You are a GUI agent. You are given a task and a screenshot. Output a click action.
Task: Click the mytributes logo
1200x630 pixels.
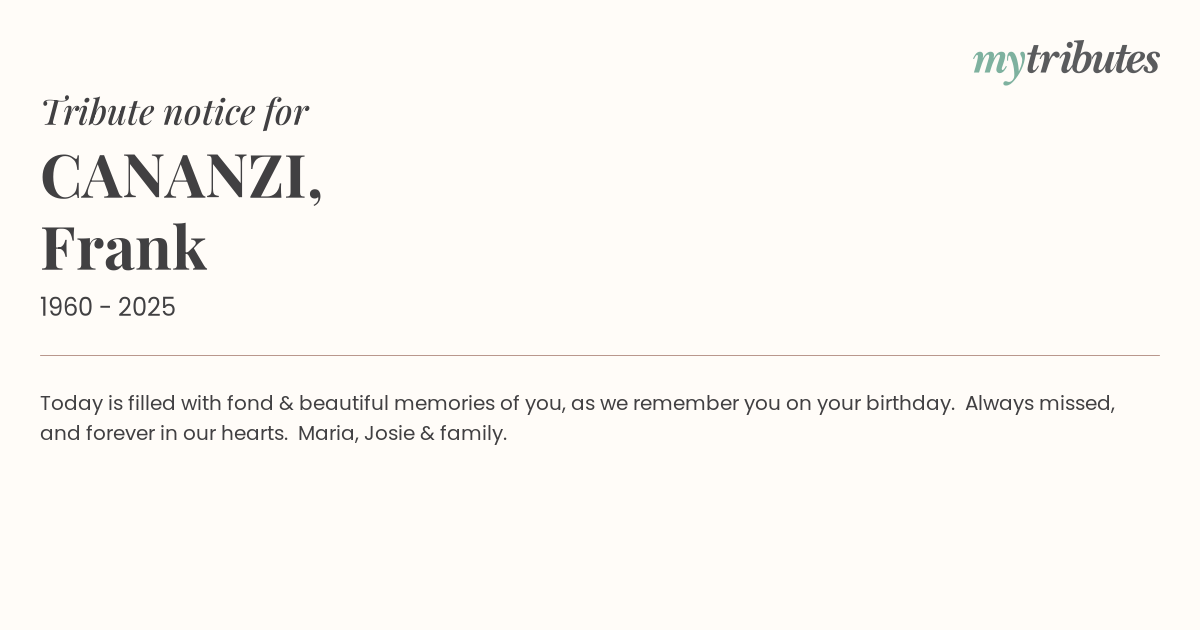[x=1066, y=60]
